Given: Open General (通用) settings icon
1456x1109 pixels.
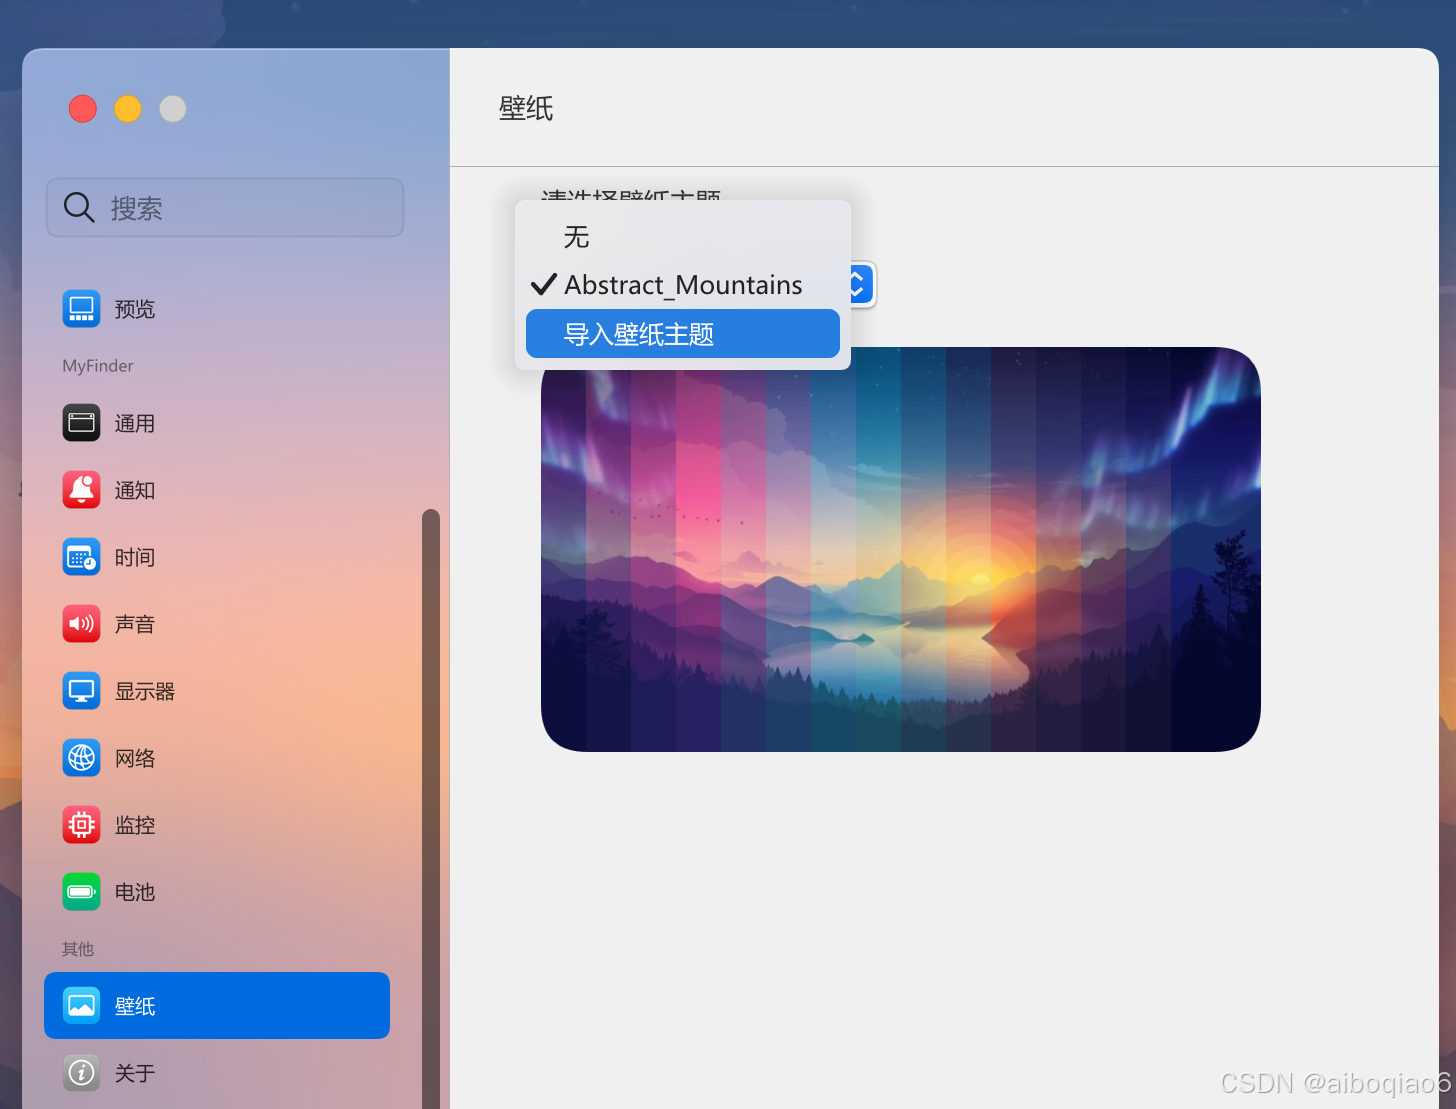Looking at the screenshot, I should point(81,423).
